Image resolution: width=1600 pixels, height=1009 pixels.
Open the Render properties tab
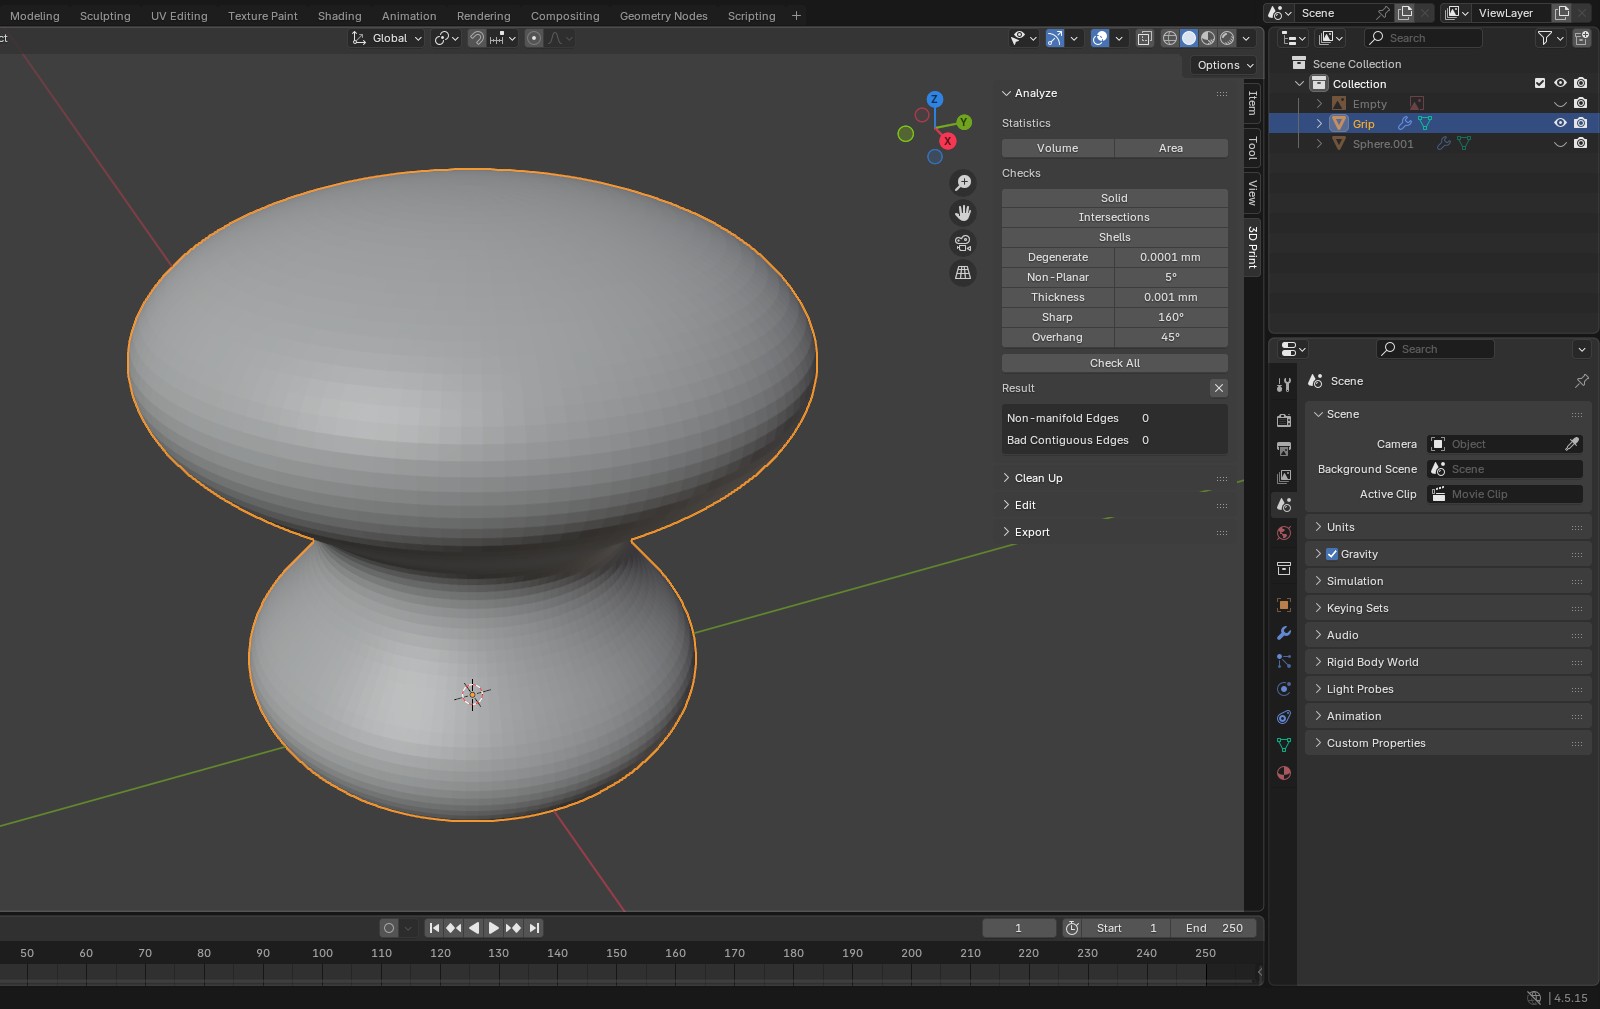tap(1284, 421)
